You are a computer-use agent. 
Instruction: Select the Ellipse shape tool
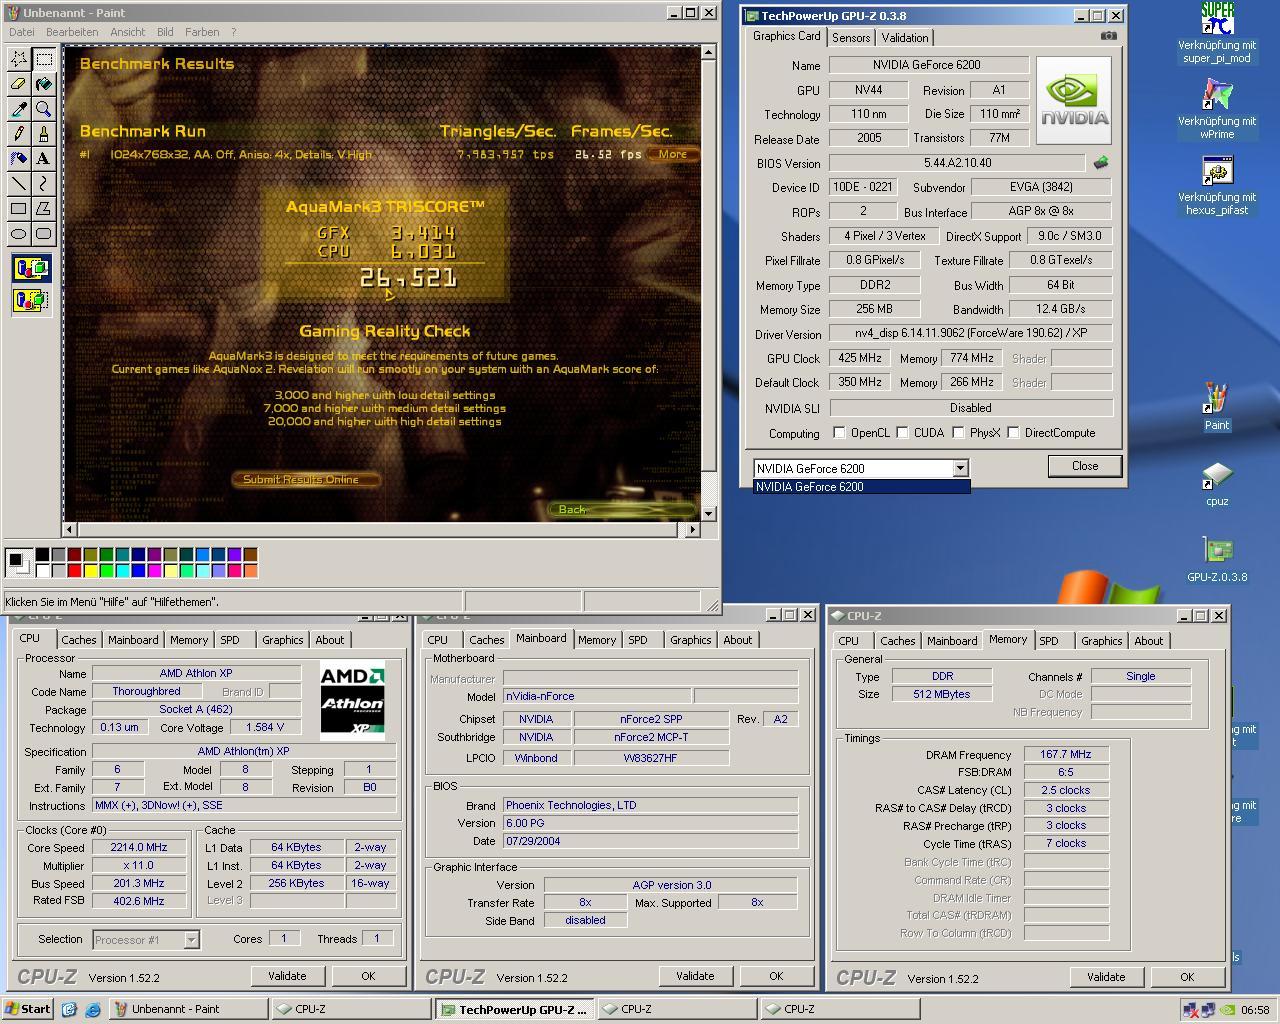coord(19,233)
